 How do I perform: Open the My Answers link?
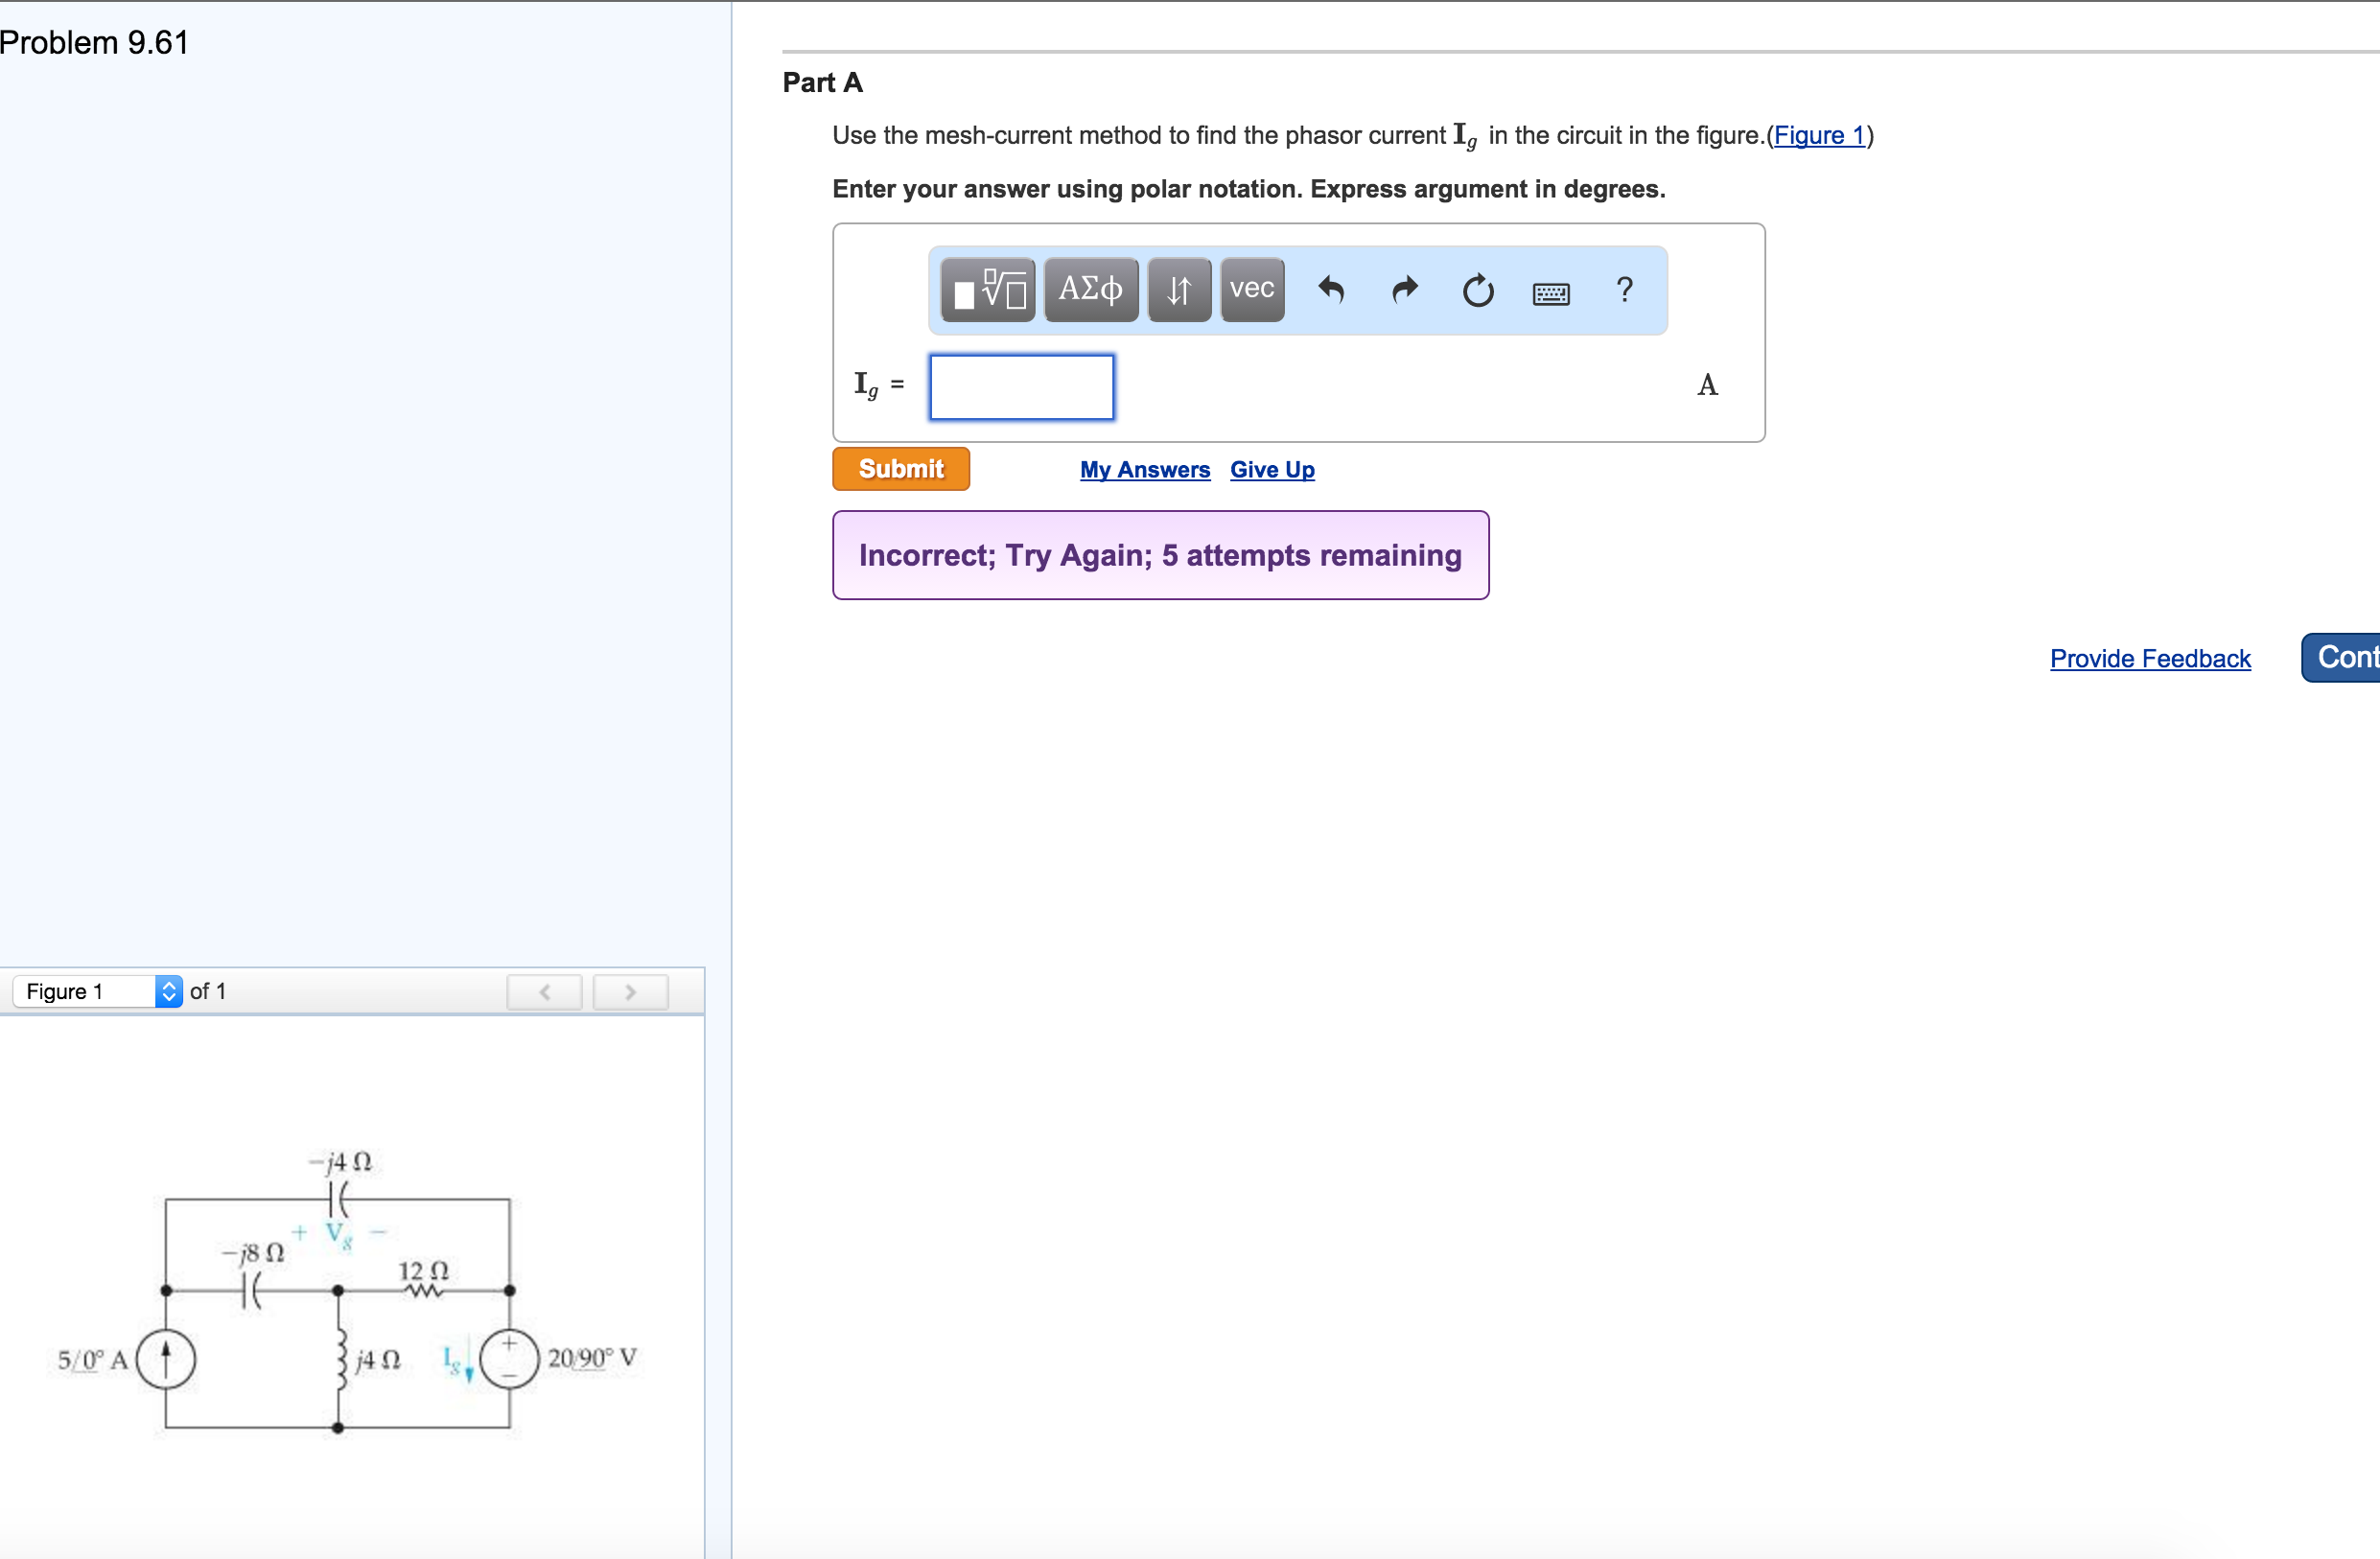point(1144,469)
